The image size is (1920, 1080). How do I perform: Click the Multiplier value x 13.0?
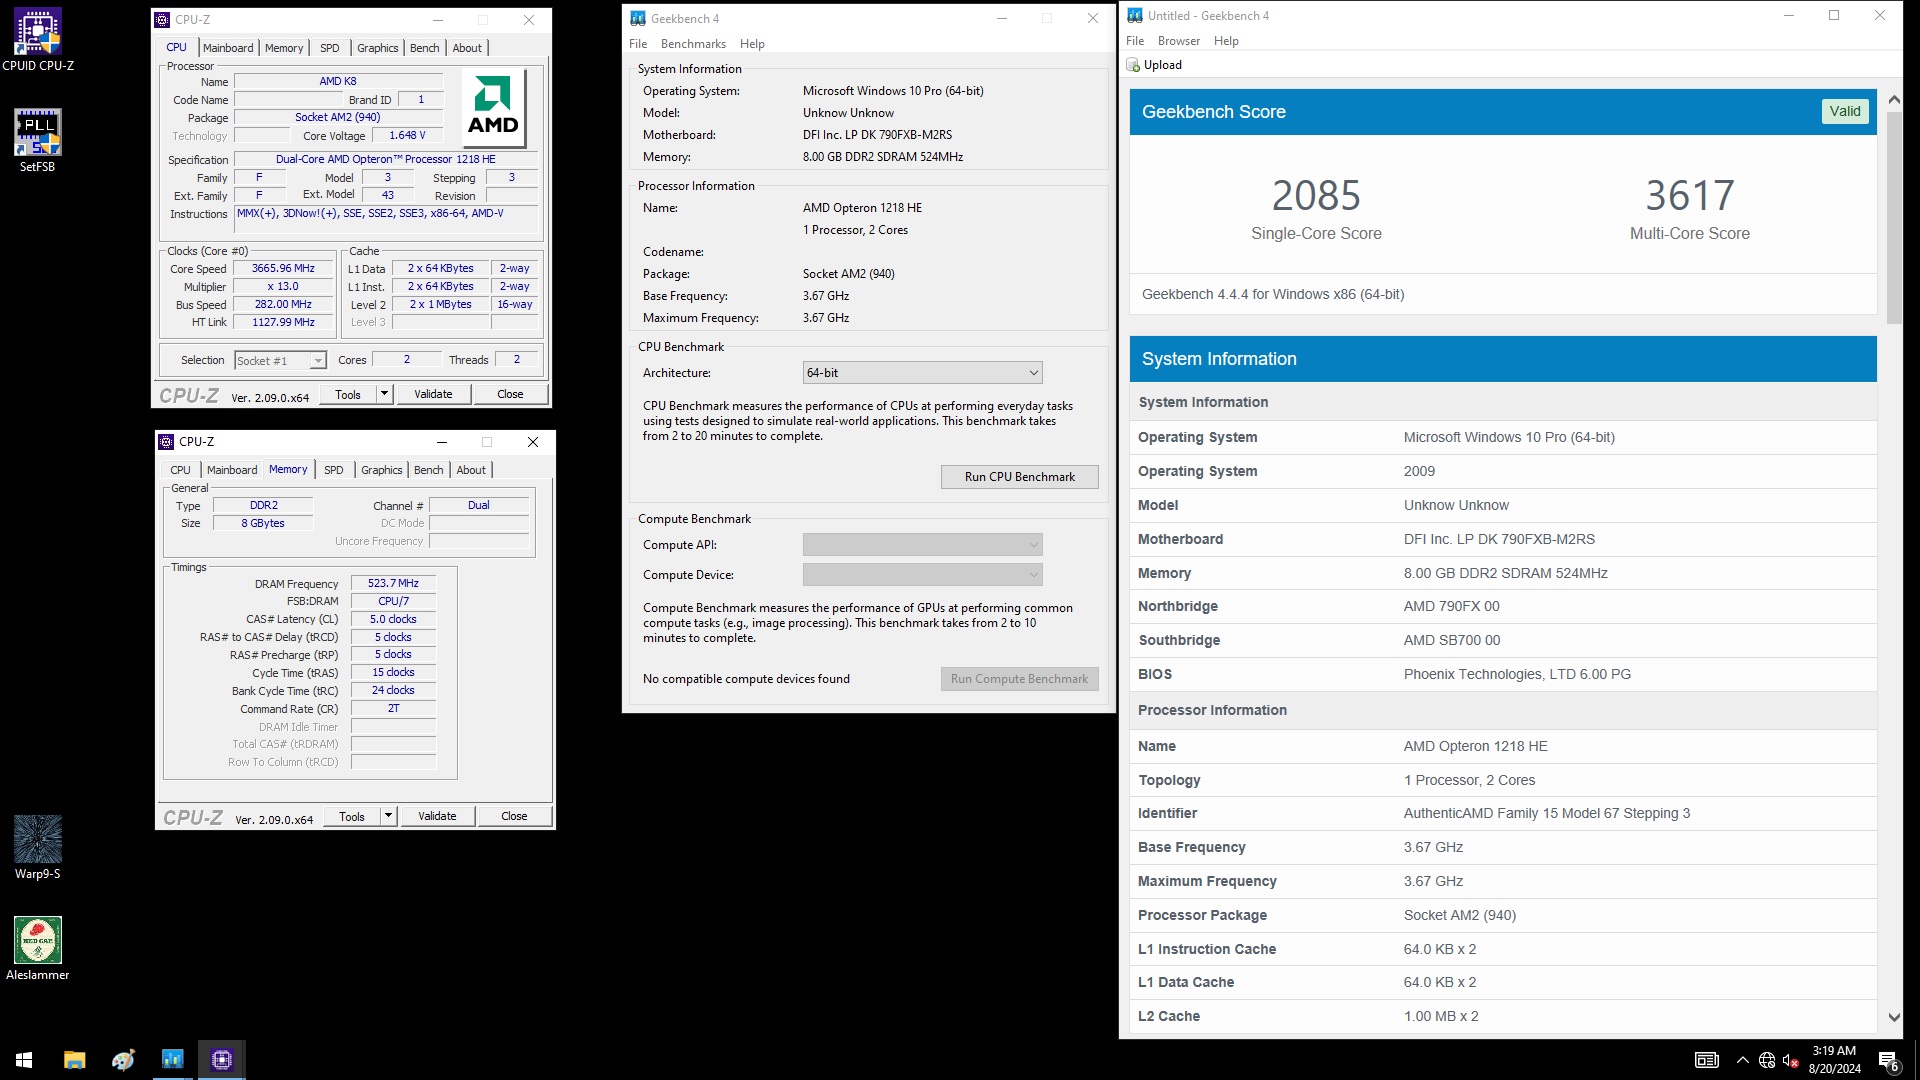click(x=283, y=287)
